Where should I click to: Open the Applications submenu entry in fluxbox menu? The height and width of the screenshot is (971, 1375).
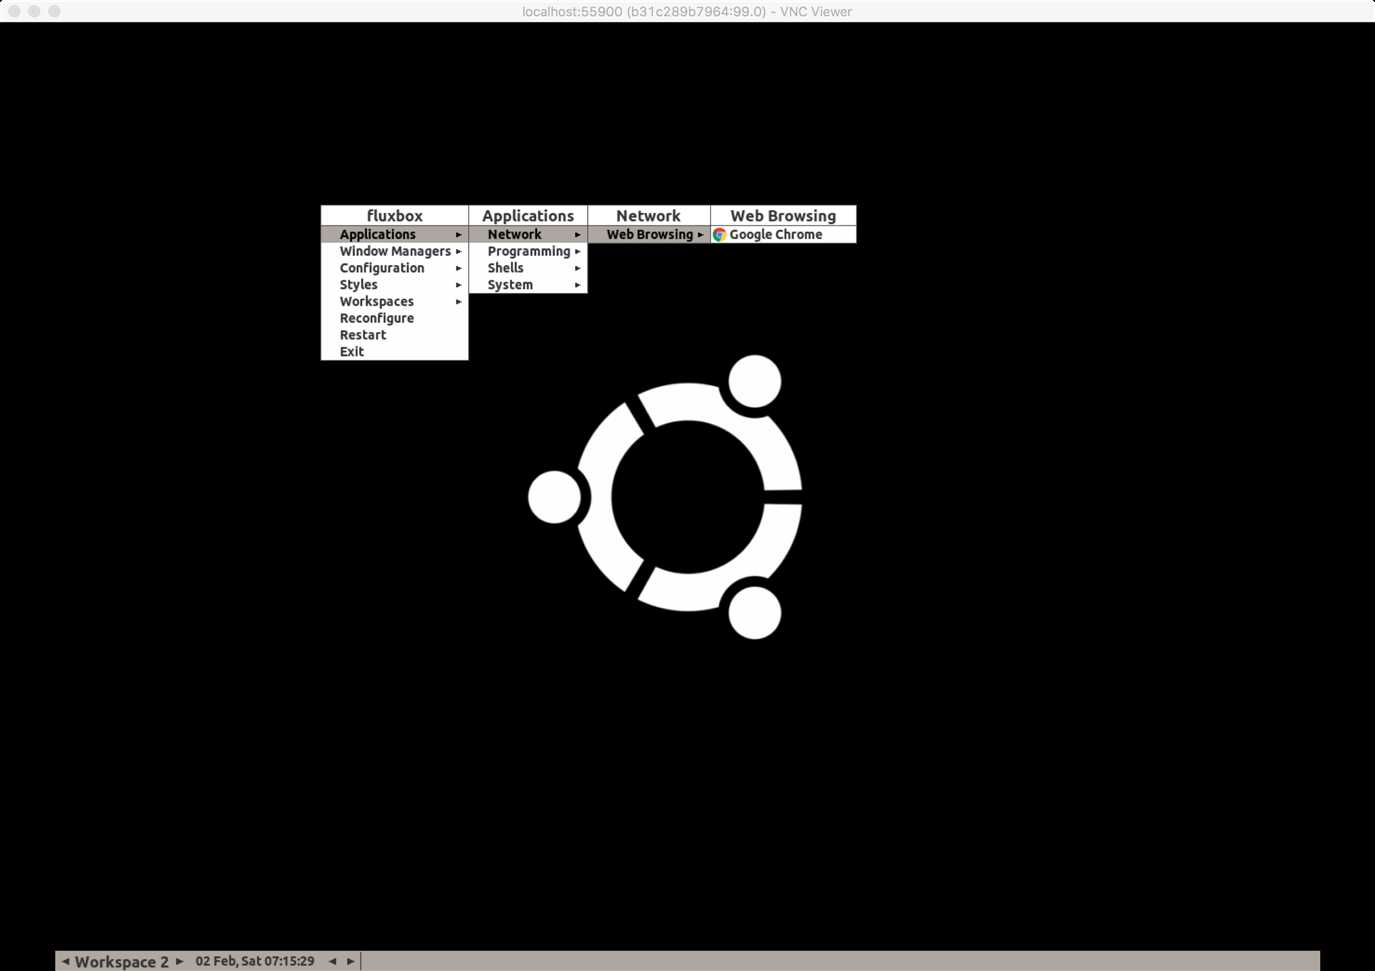(x=394, y=234)
